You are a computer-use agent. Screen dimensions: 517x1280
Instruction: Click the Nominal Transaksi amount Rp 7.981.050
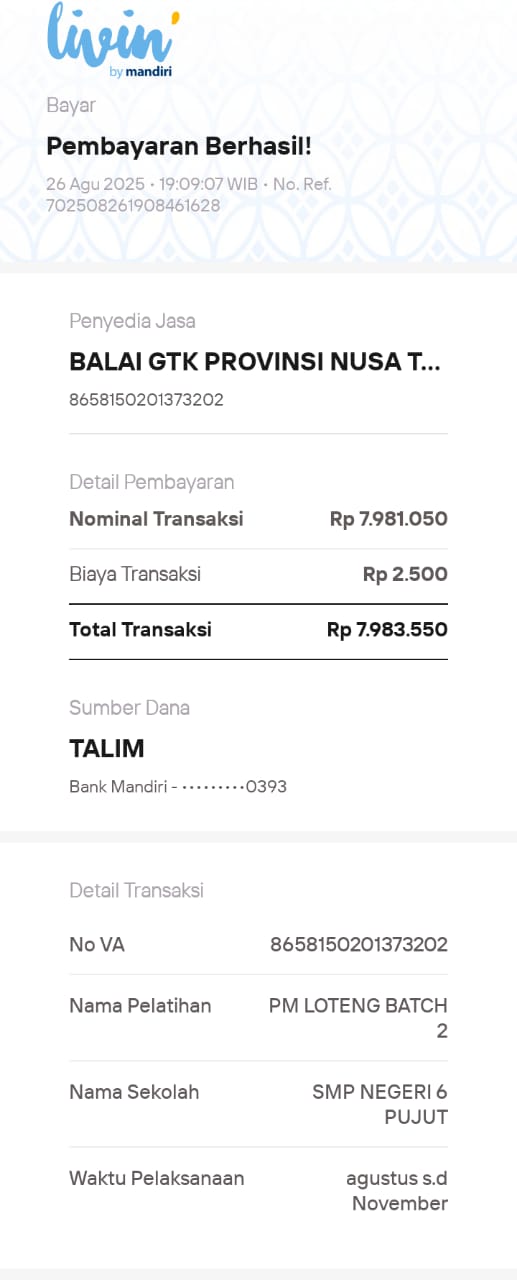coord(389,519)
